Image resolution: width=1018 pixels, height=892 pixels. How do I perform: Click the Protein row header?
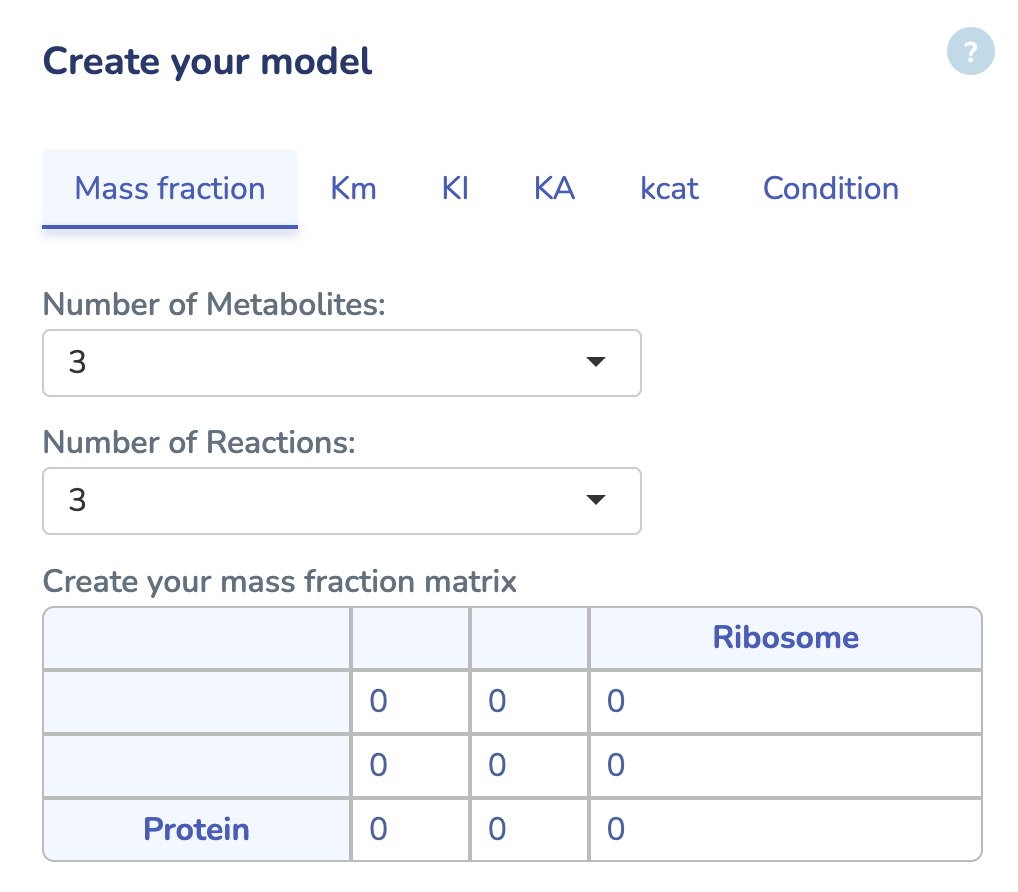[x=196, y=829]
